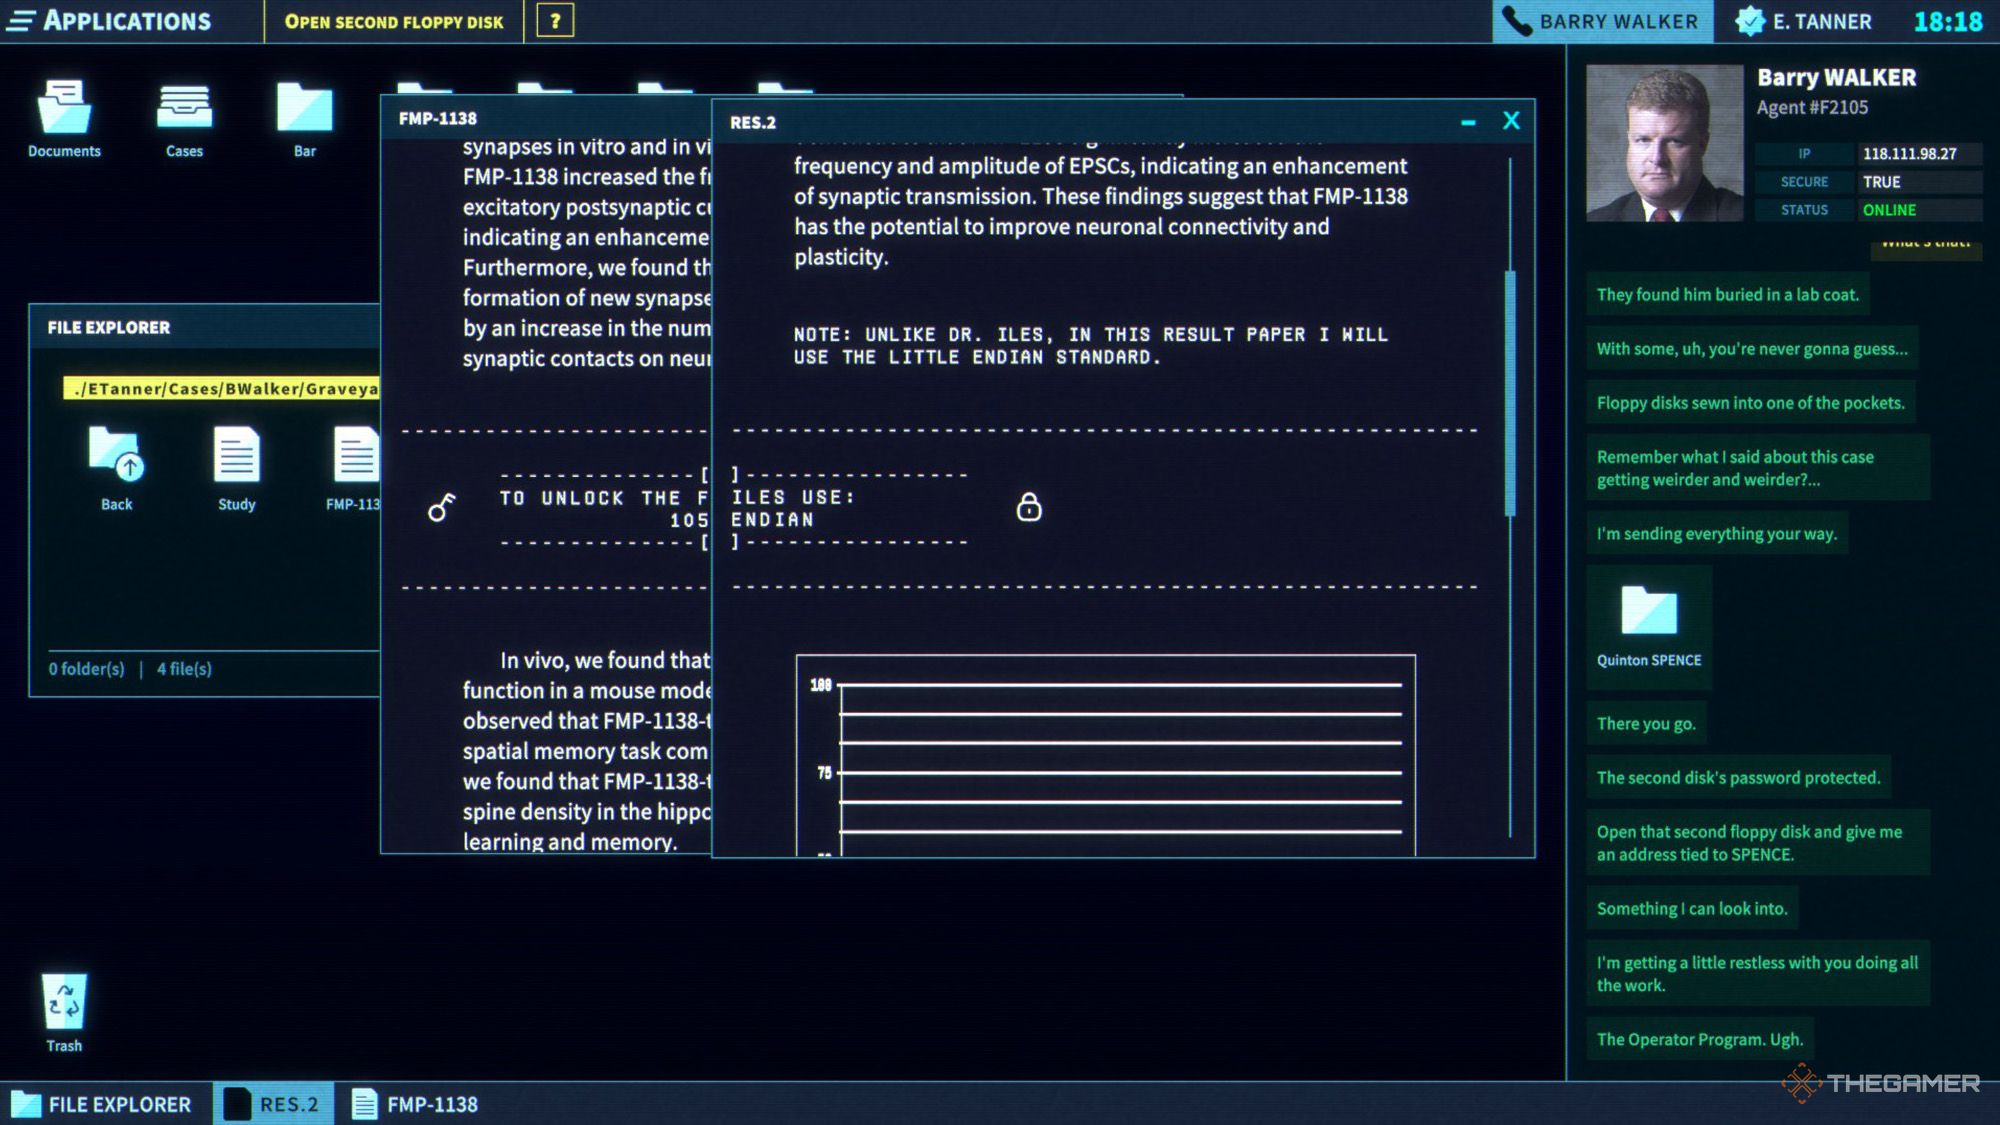Click the bar chart graph thumbnail in RES.2

coord(1106,755)
